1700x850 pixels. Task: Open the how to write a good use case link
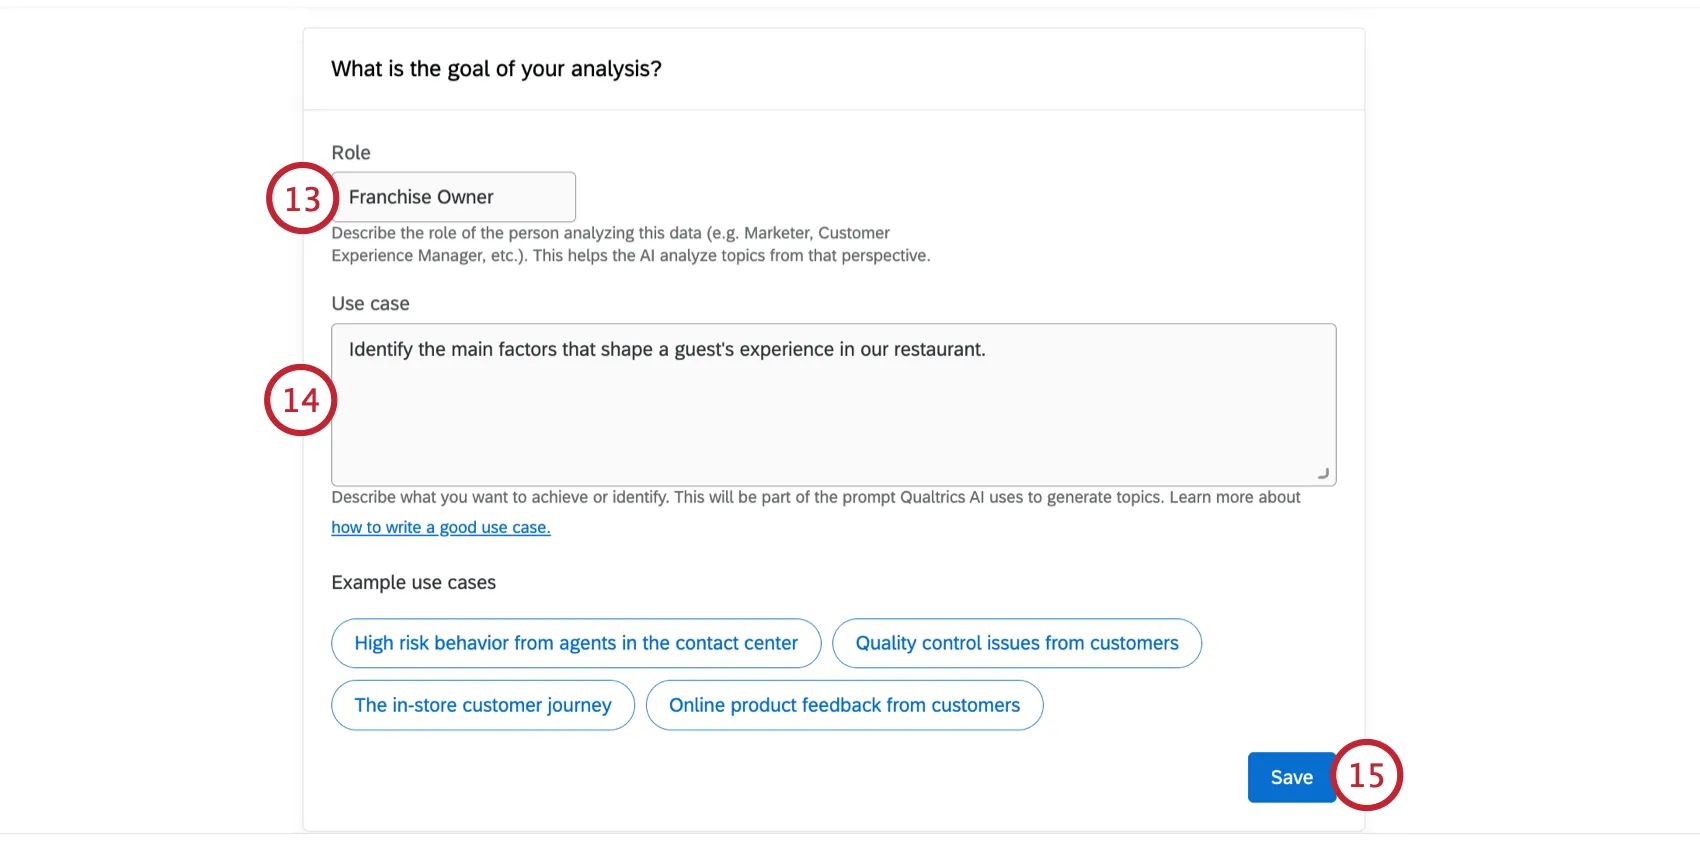(441, 527)
